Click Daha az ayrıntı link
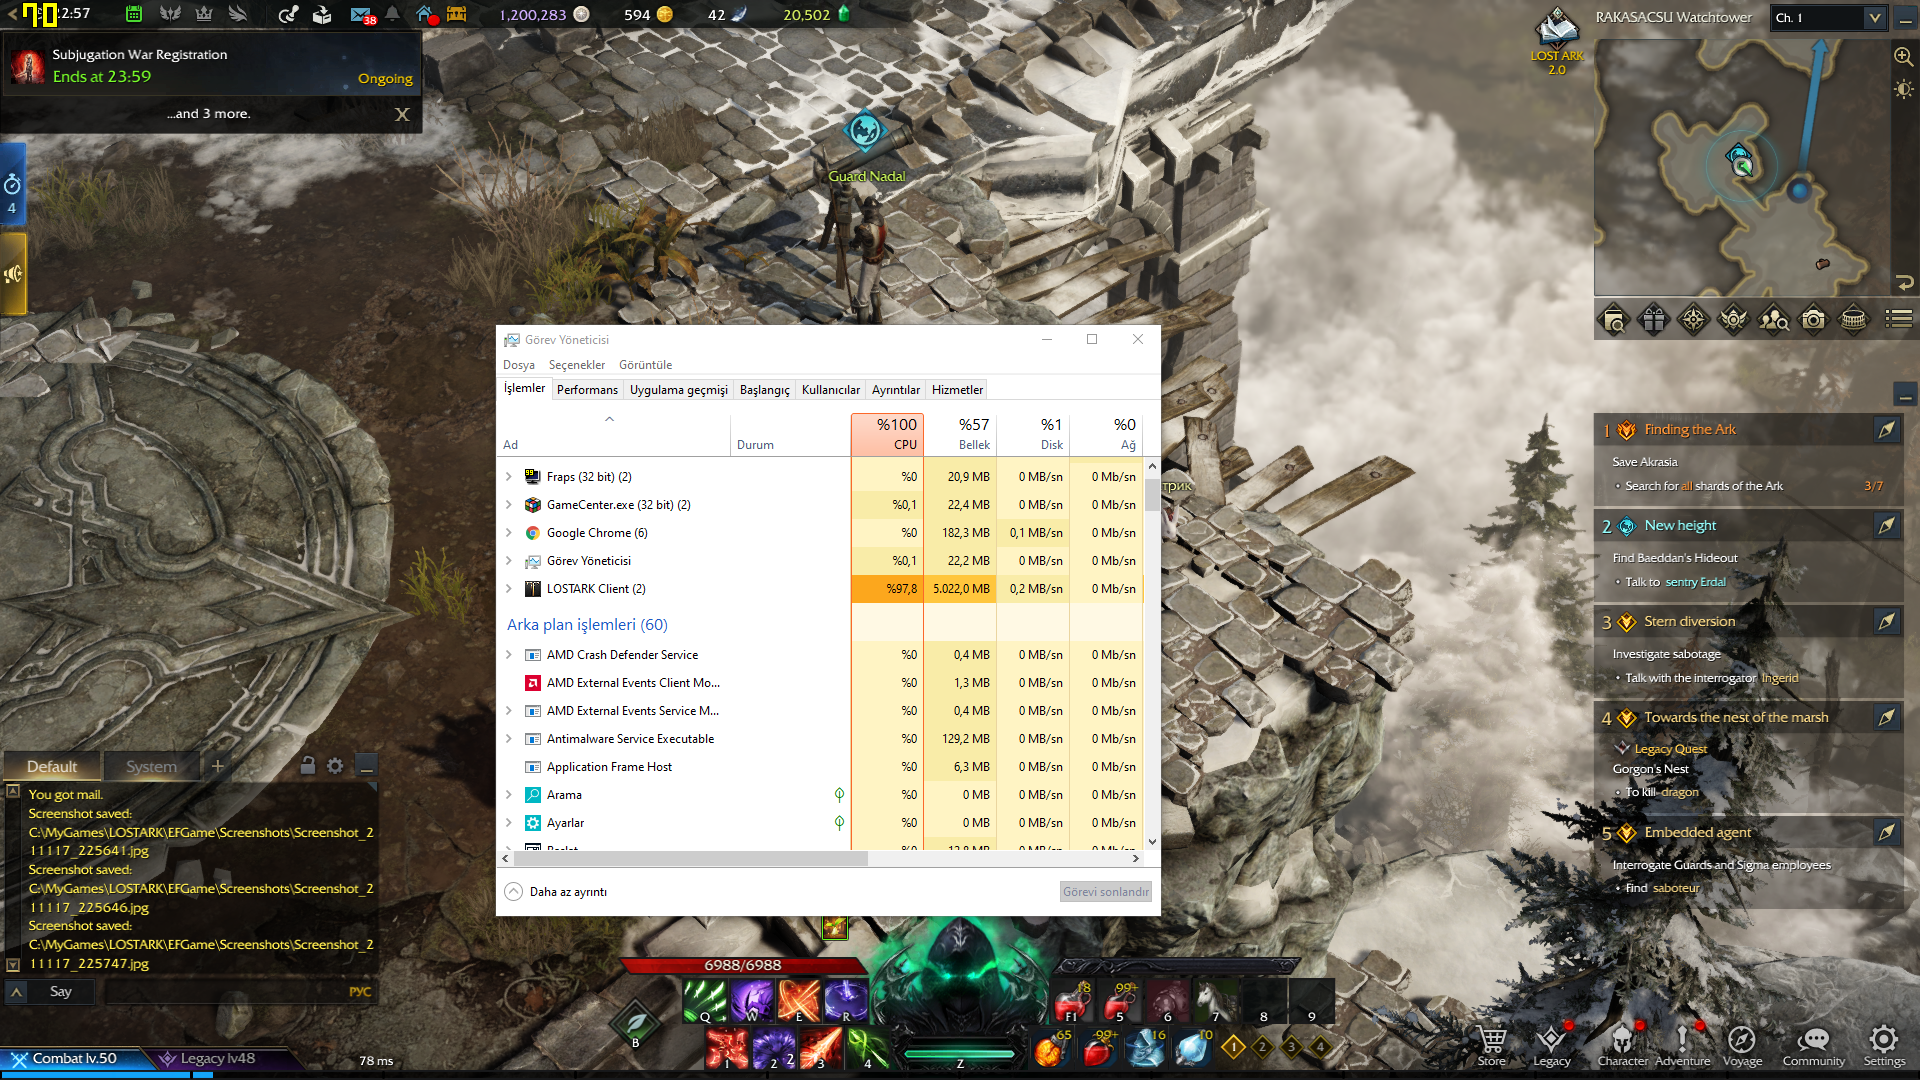Screen dimensions: 1920x1080 coord(567,892)
